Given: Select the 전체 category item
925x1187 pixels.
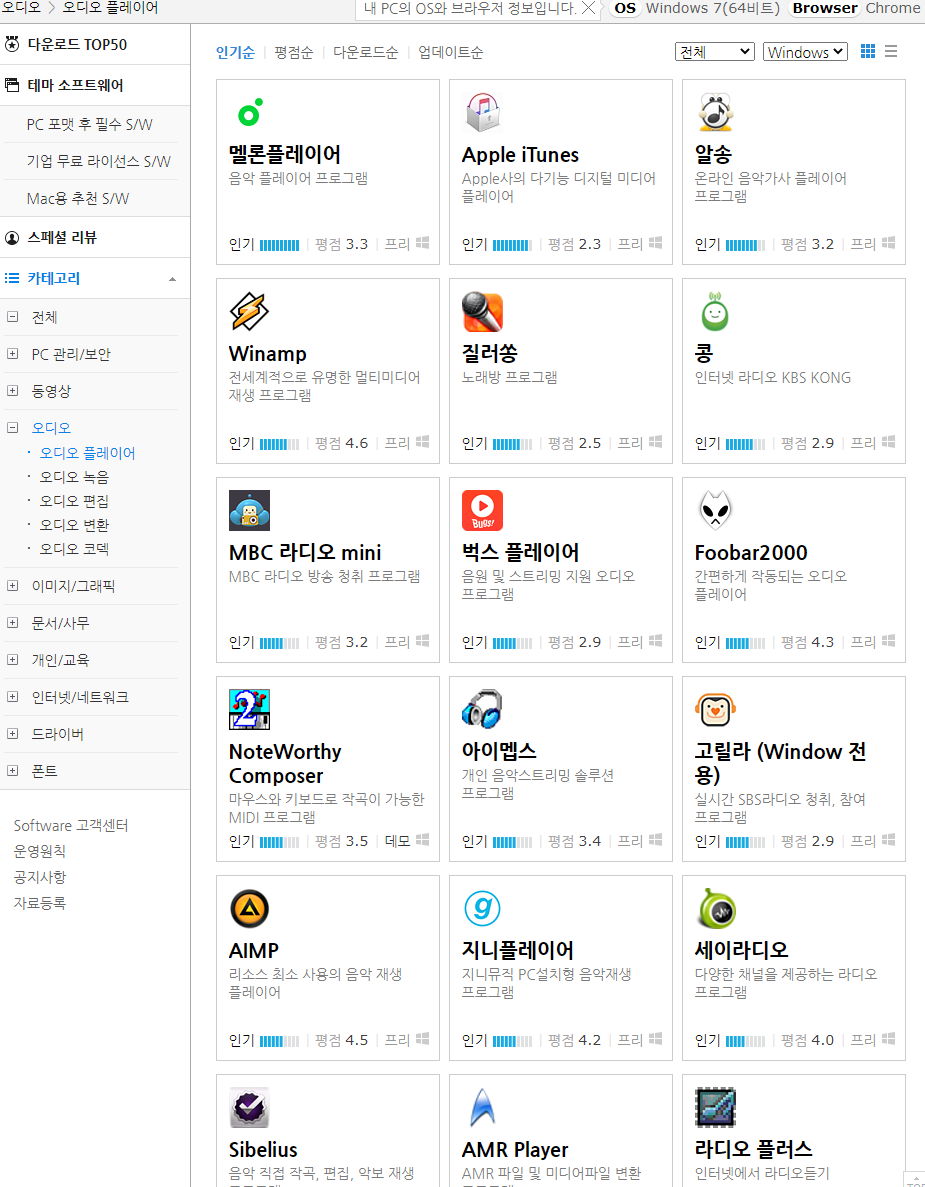Looking at the screenshot, I should (44, 317).
